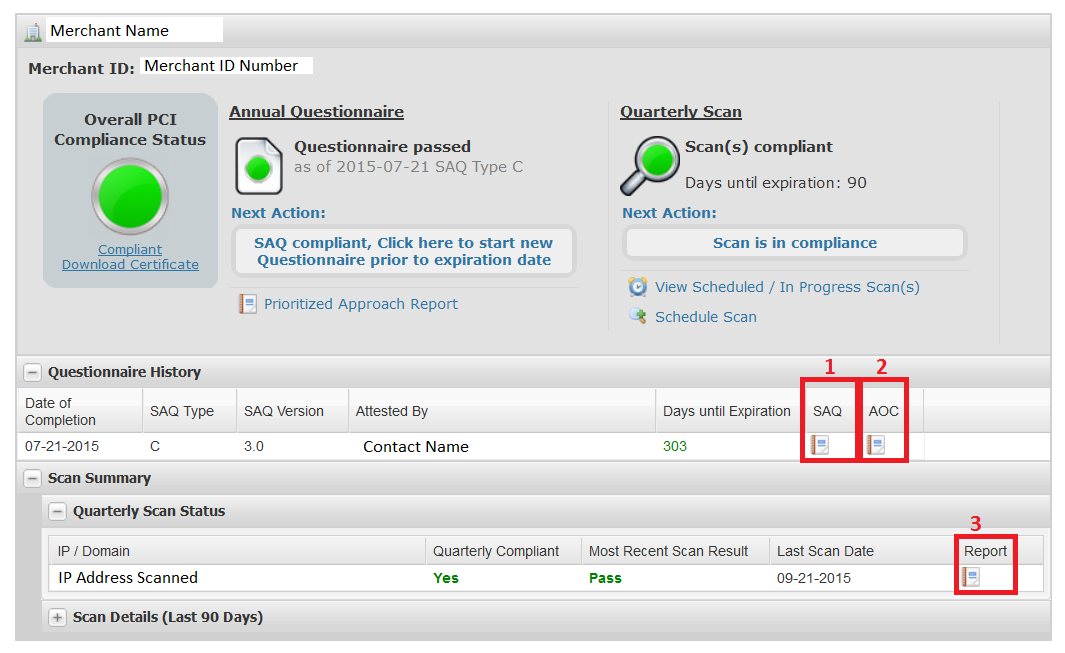Open View Scheduled / In Progress Scan(s)

787,287
